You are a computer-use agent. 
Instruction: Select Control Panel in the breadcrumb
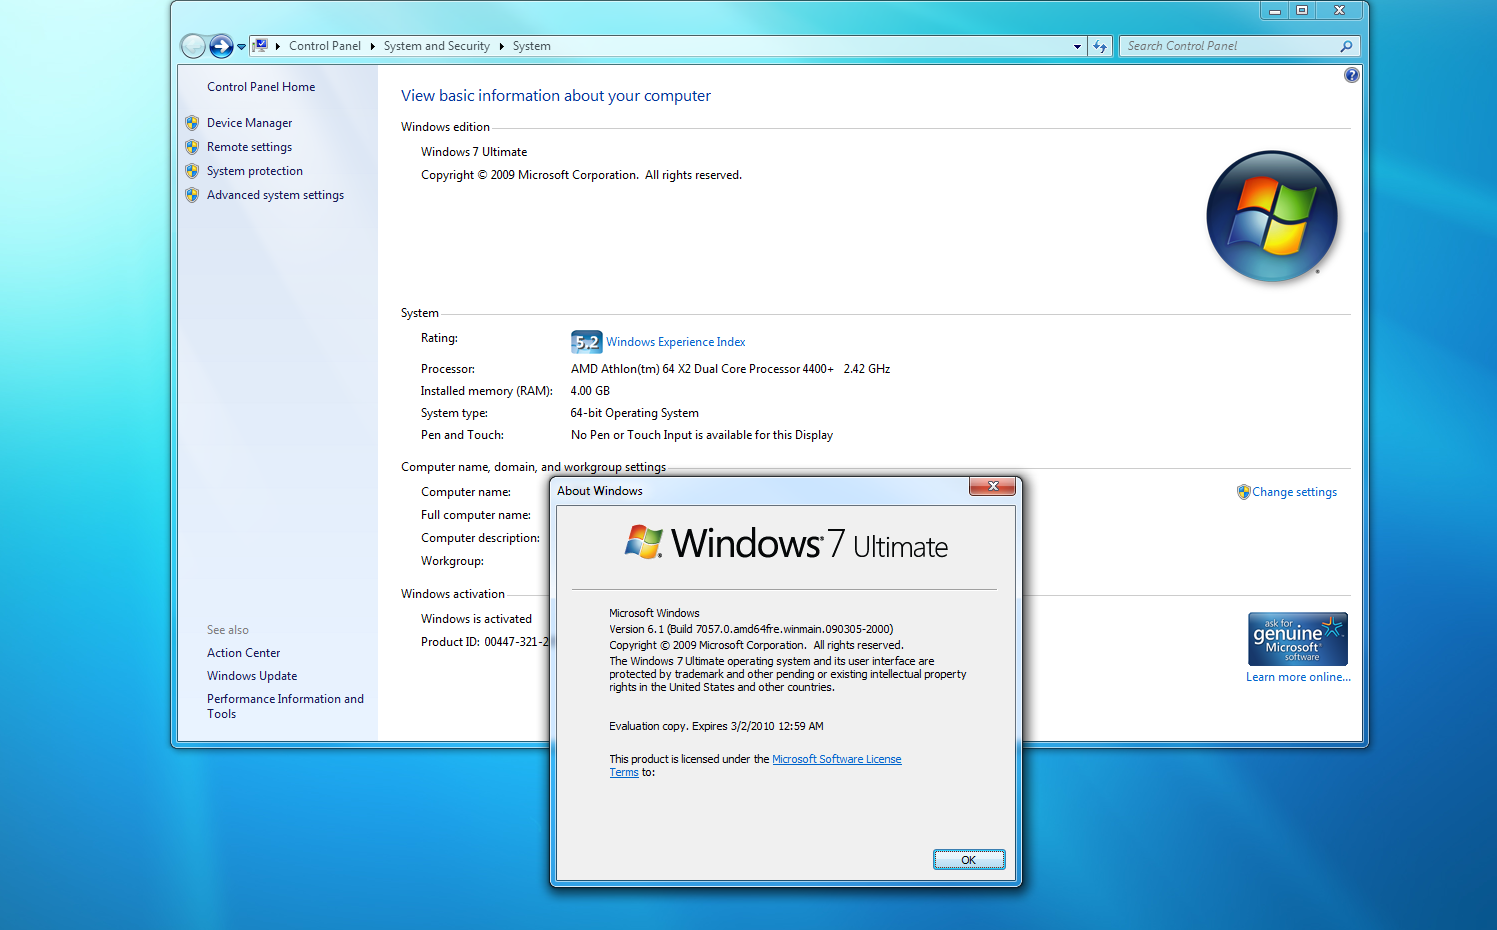[325, 46]
